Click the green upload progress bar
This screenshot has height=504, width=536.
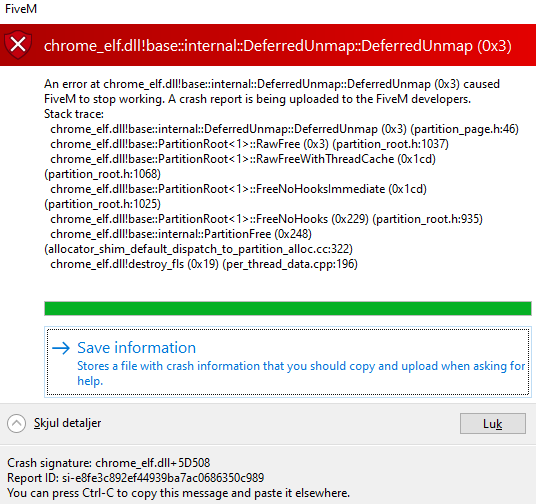(x=287, y=308)
